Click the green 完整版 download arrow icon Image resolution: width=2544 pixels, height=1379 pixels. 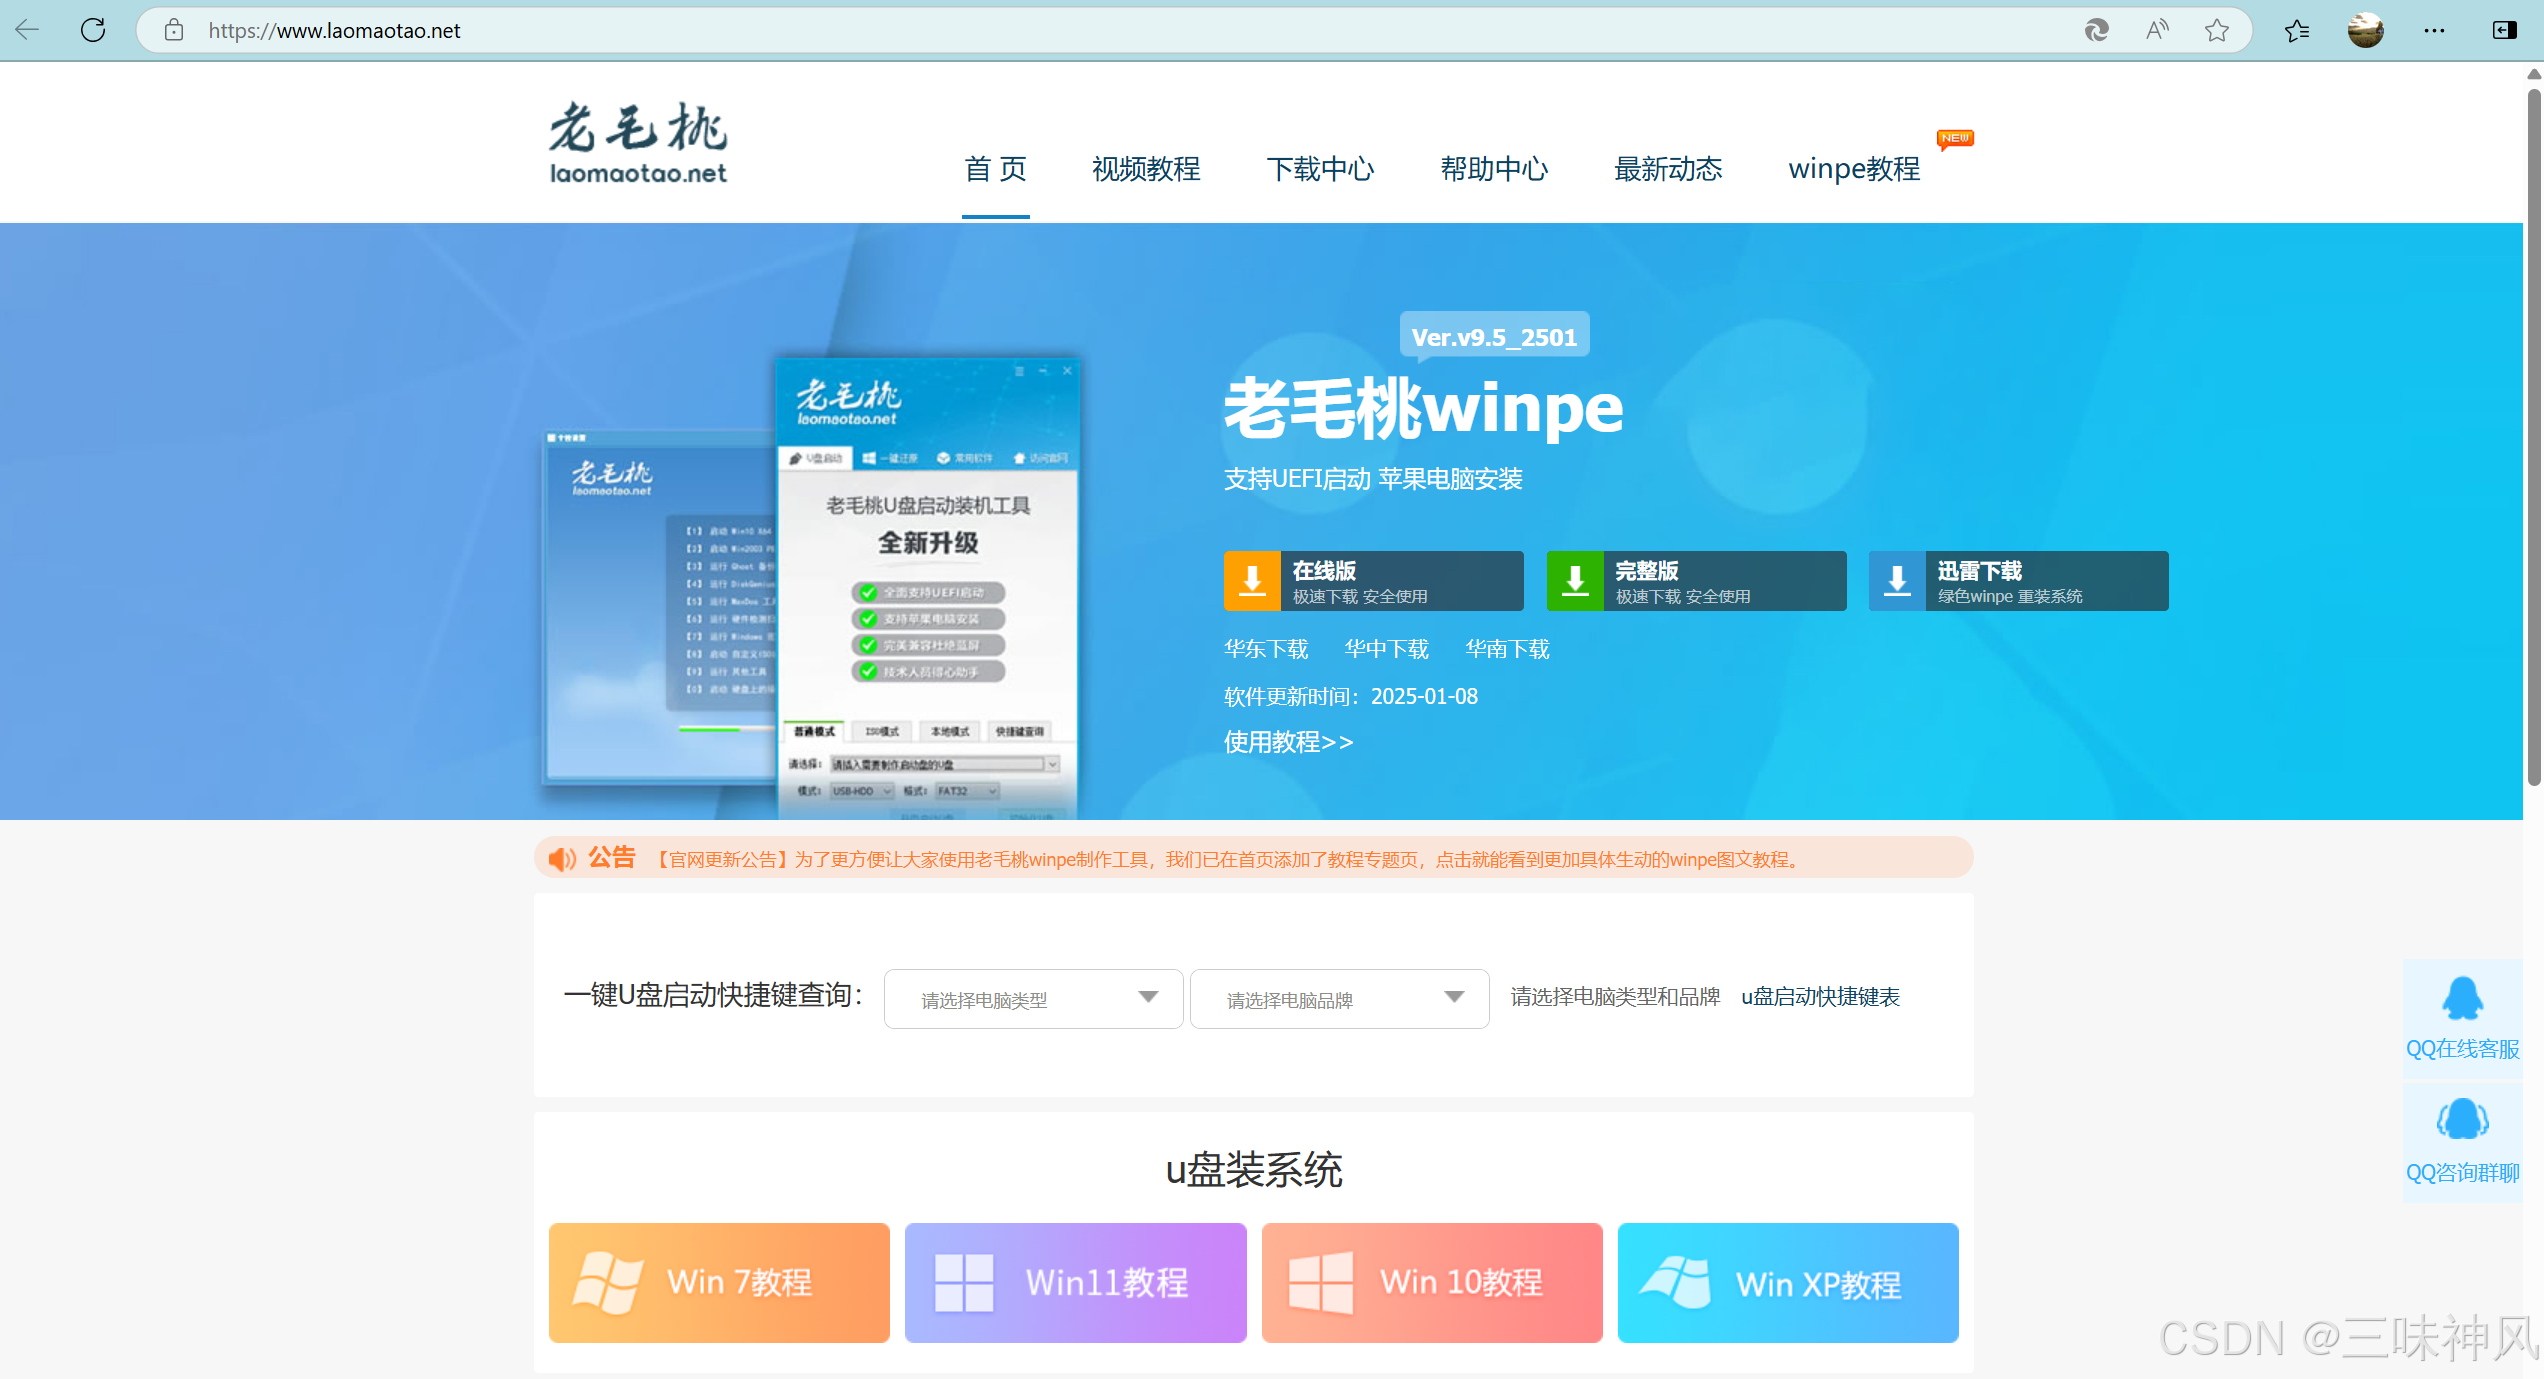[x=1575, y=580]
